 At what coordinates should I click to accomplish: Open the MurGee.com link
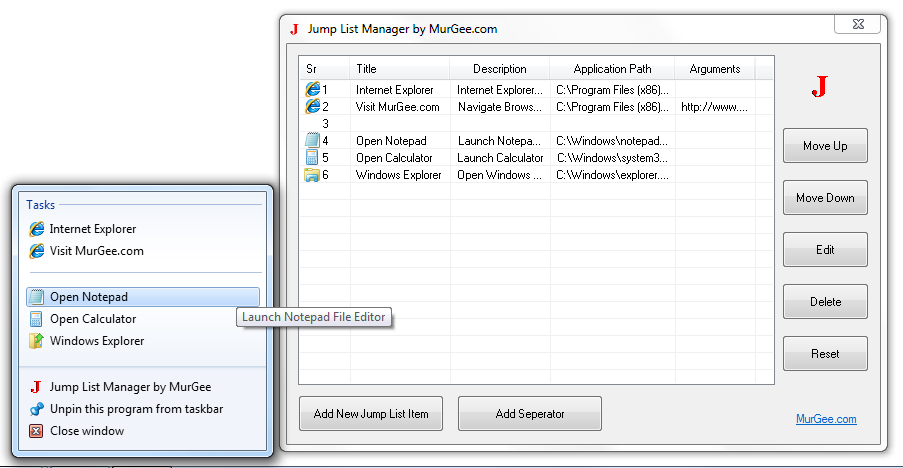pos(826,419)
